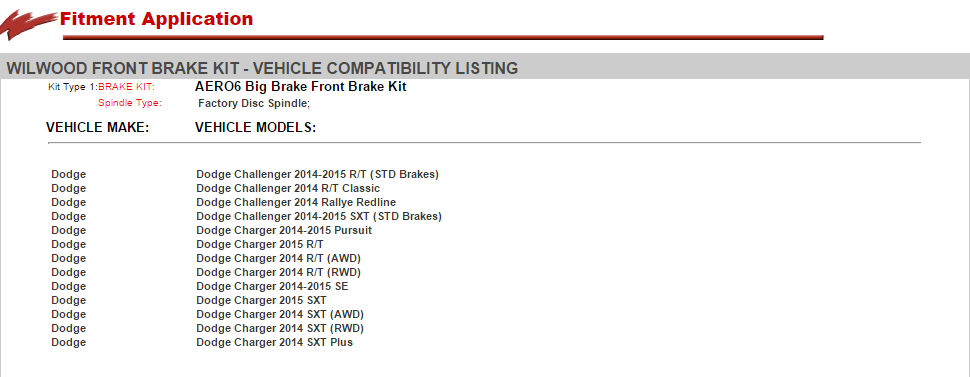Select the Vehicle Compatibility Listing header bar
Image resolution: width=970 pixels, height=377 pixels.
pos(485,68)
